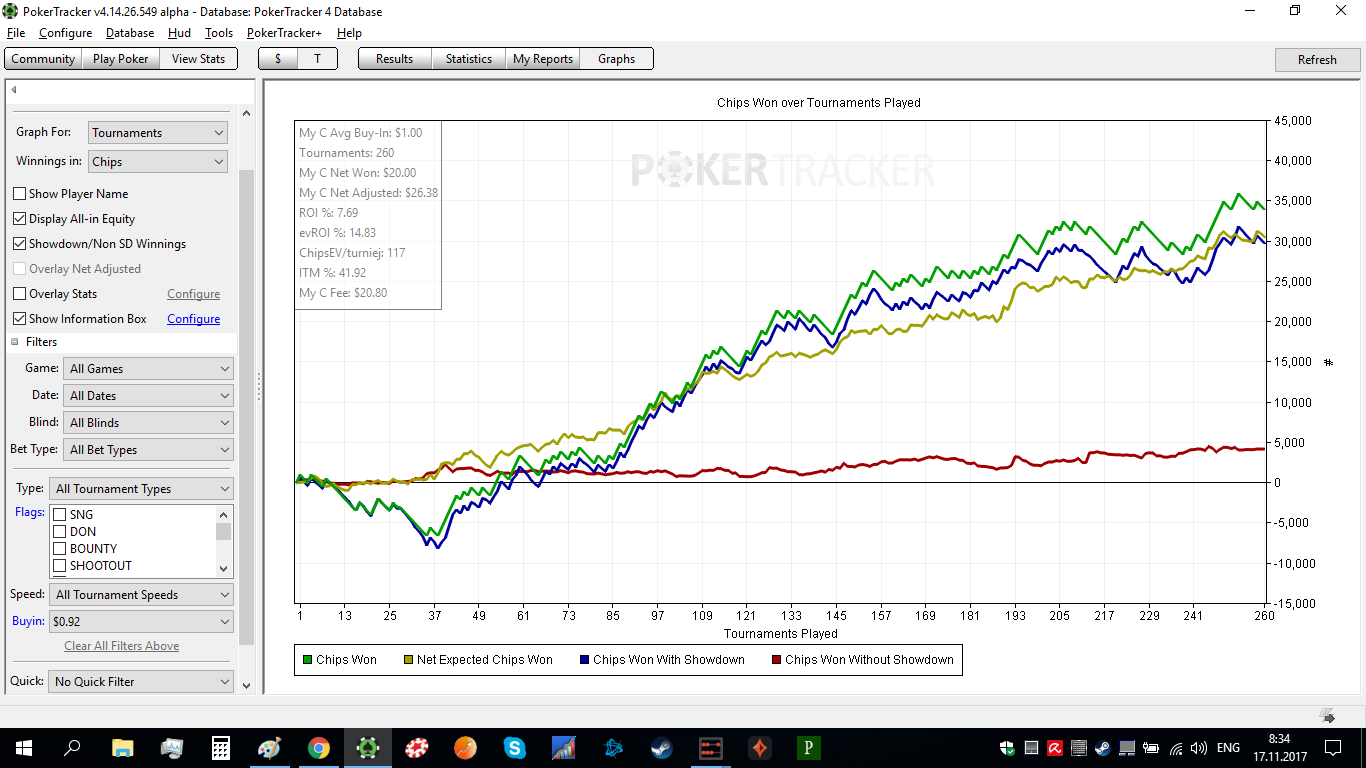Open the system monitor taskbar icon
The height and width of the screenshot is (768, 1366).
tap(172, 747)
